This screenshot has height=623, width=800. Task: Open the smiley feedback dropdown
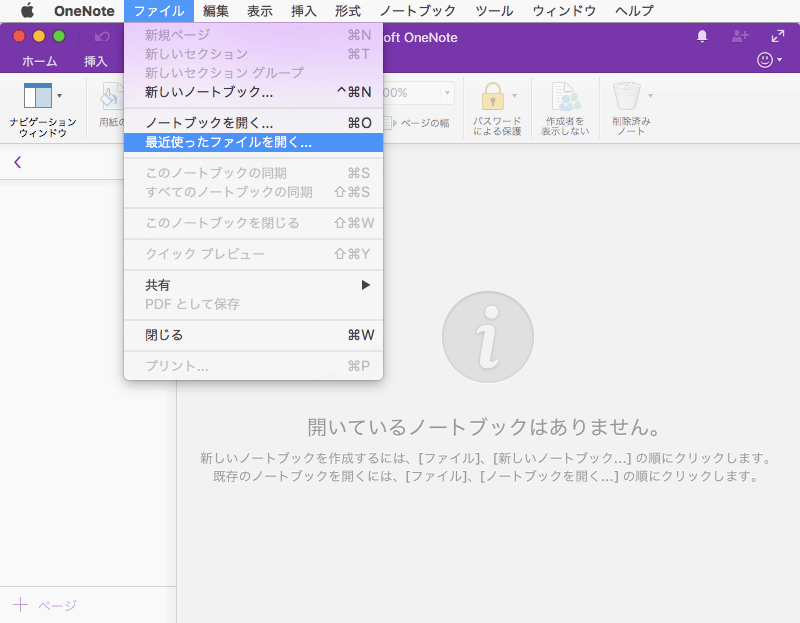pyautogui.click(x=769, y=60)
